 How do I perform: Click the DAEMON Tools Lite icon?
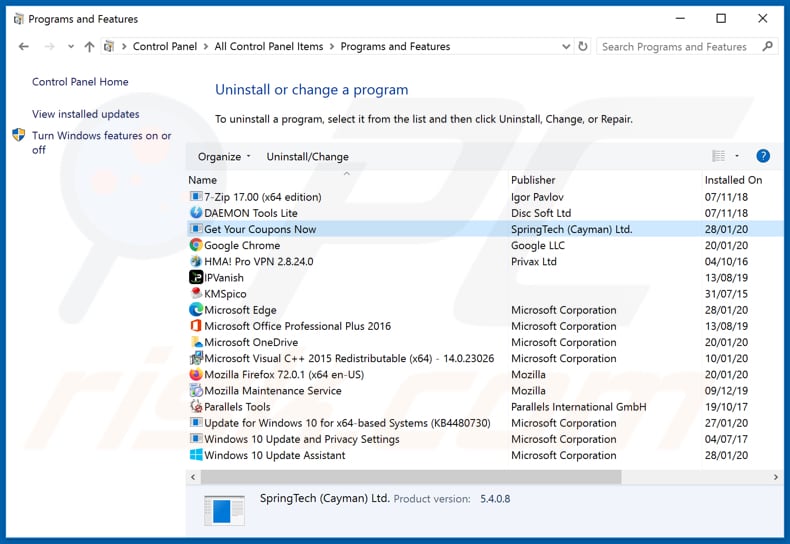(x=196, y=213)
